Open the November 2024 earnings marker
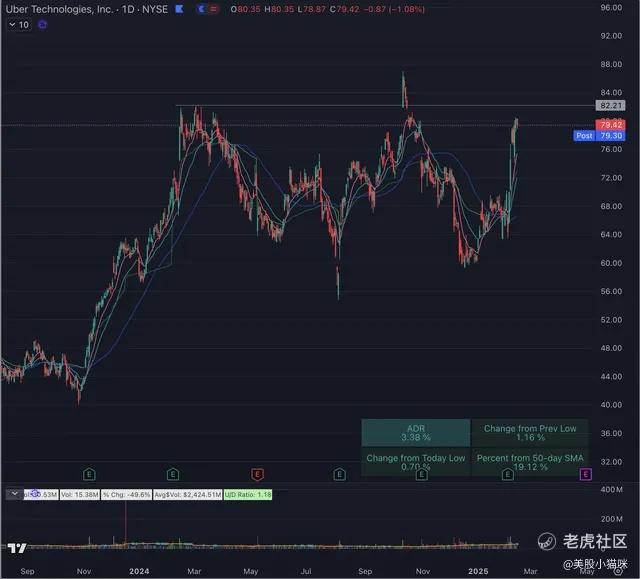The height and width of the screenshot is (579, 640). point(422,474)
